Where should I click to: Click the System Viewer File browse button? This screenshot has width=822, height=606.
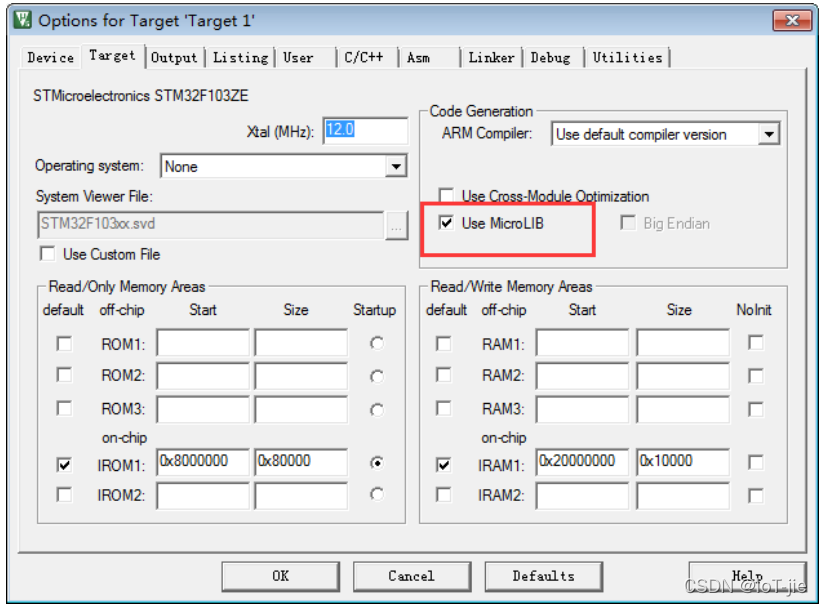pyautogui.click(x=396, y=226)
